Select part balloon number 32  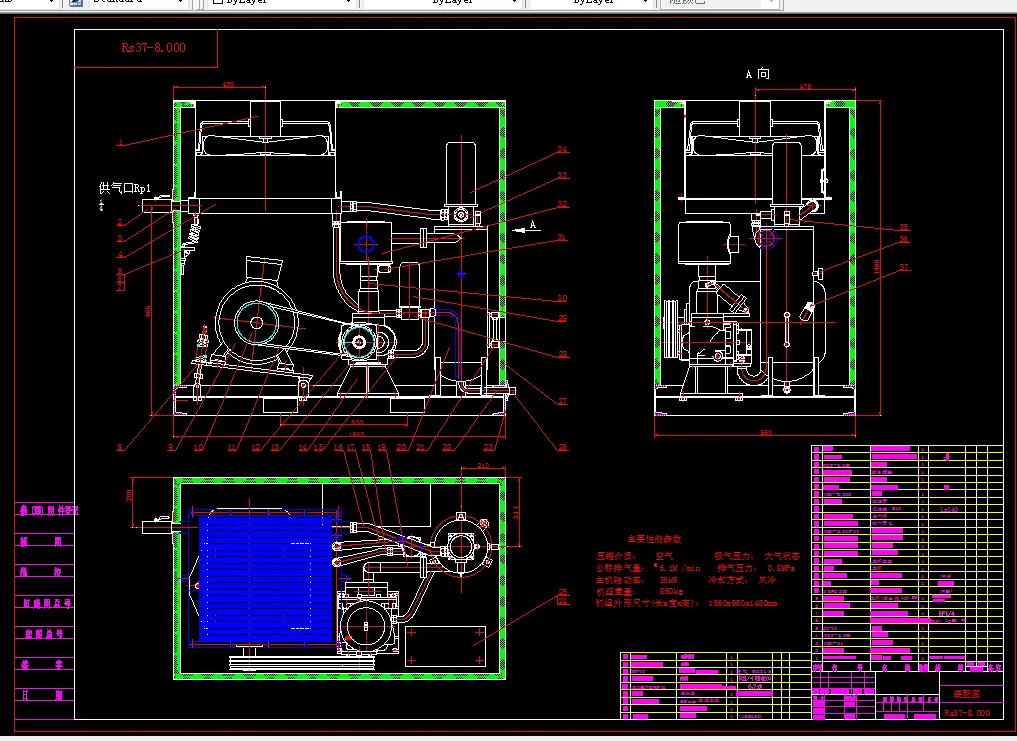click(x=562, y=204)
